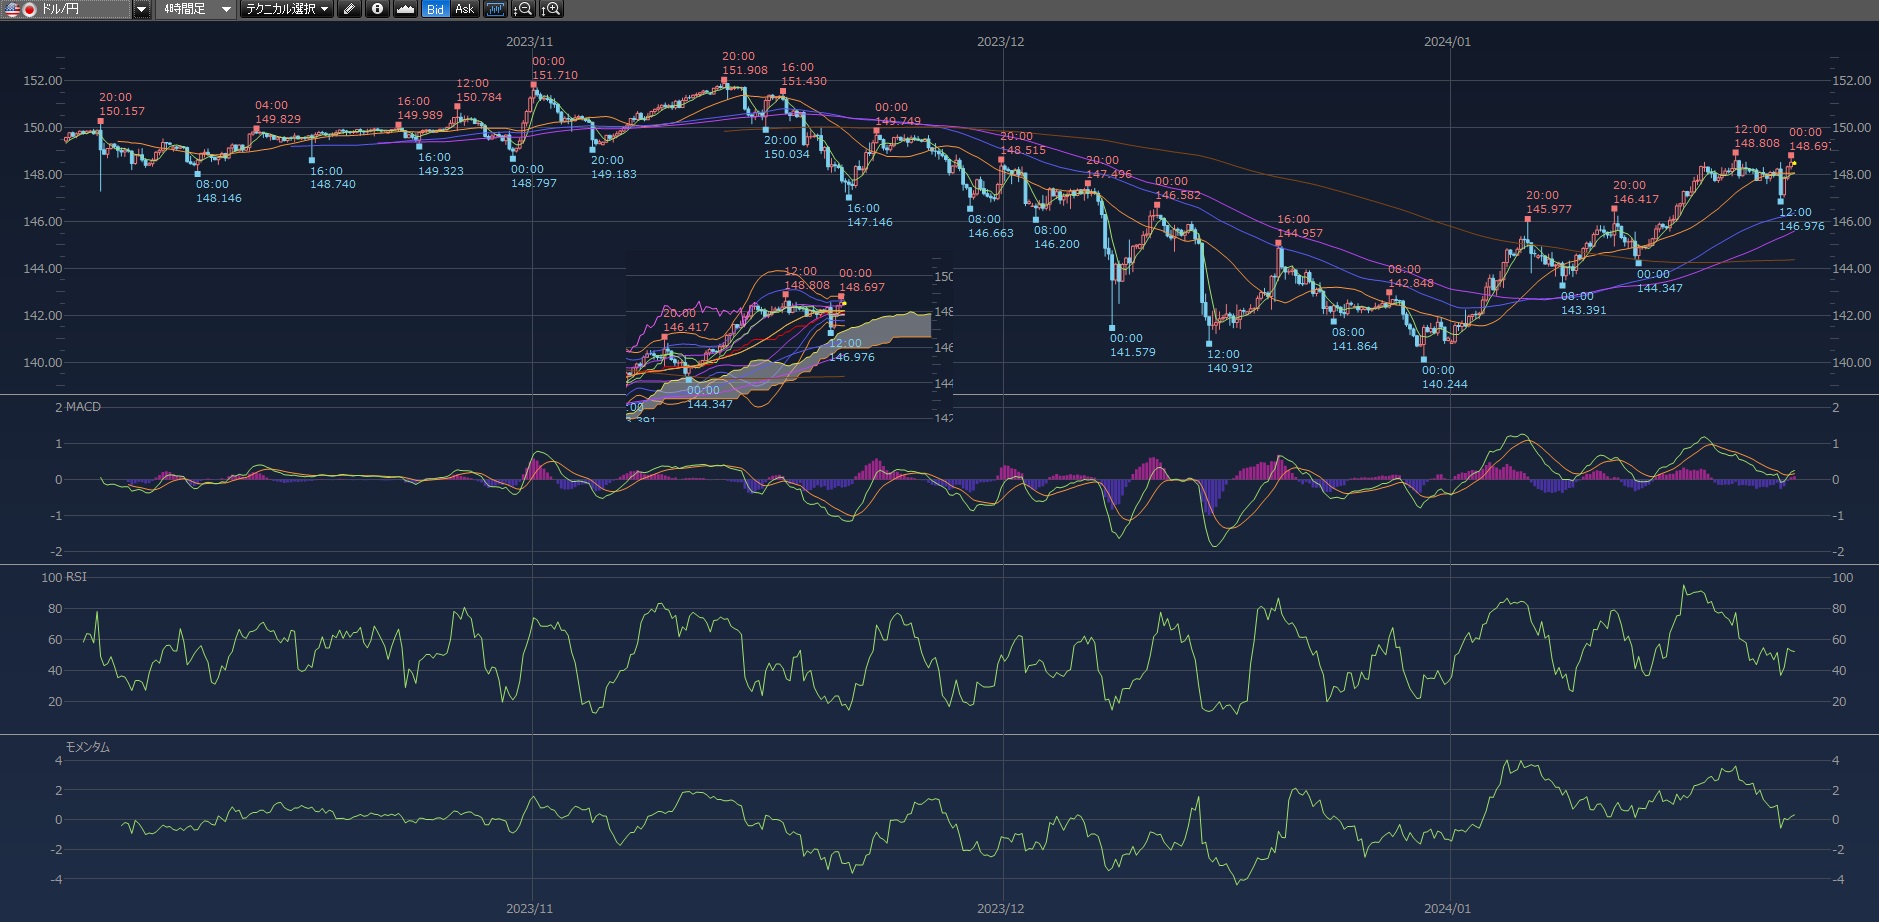Viewport: 1879px width, 922px height.
Task: Open the chart information icon
Action: [x=377, y=9]
